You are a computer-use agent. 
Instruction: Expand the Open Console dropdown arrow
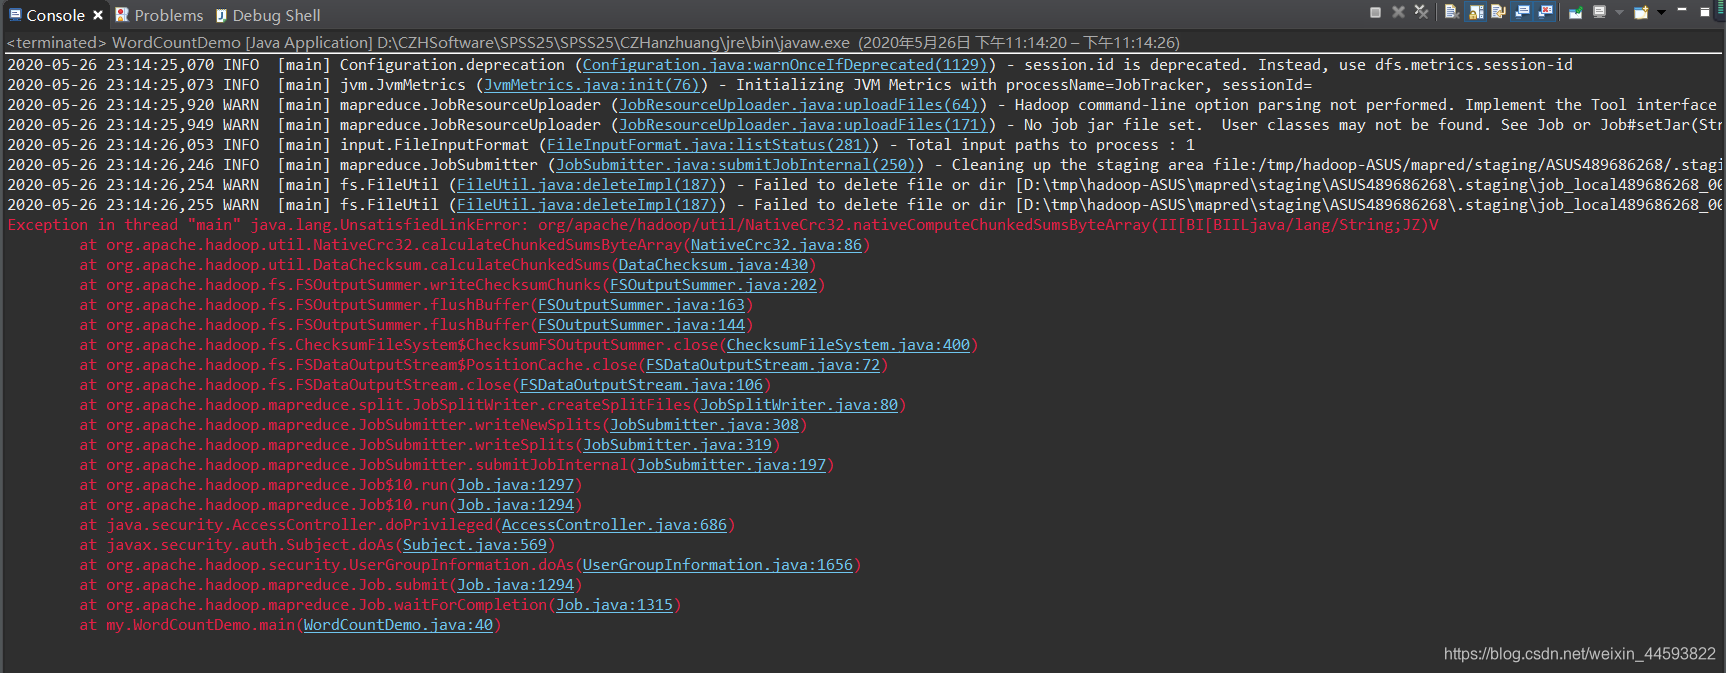1661,13
